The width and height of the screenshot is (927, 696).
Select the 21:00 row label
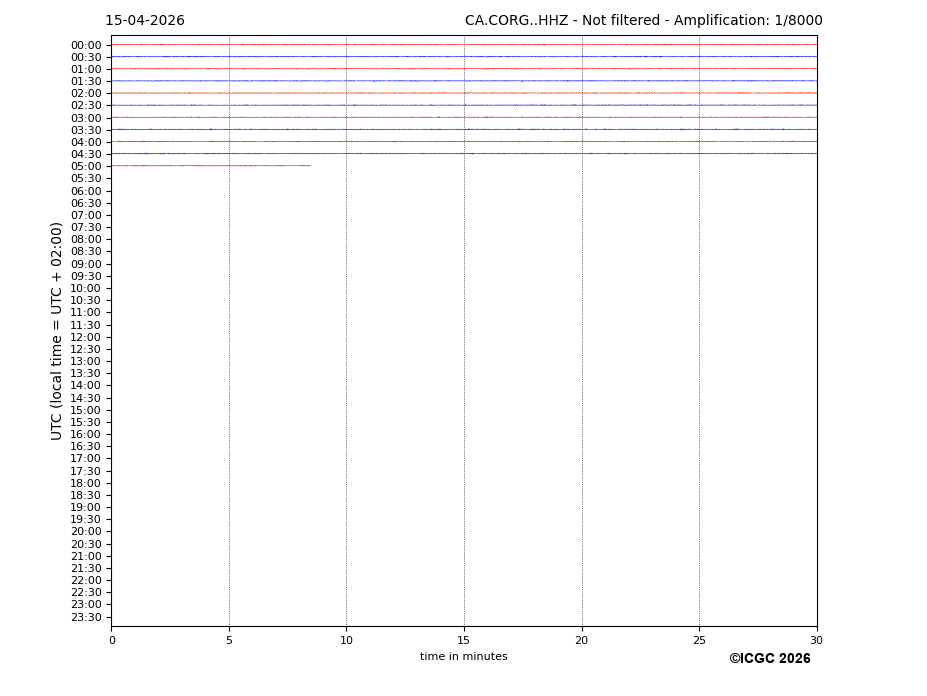(86, 556)
